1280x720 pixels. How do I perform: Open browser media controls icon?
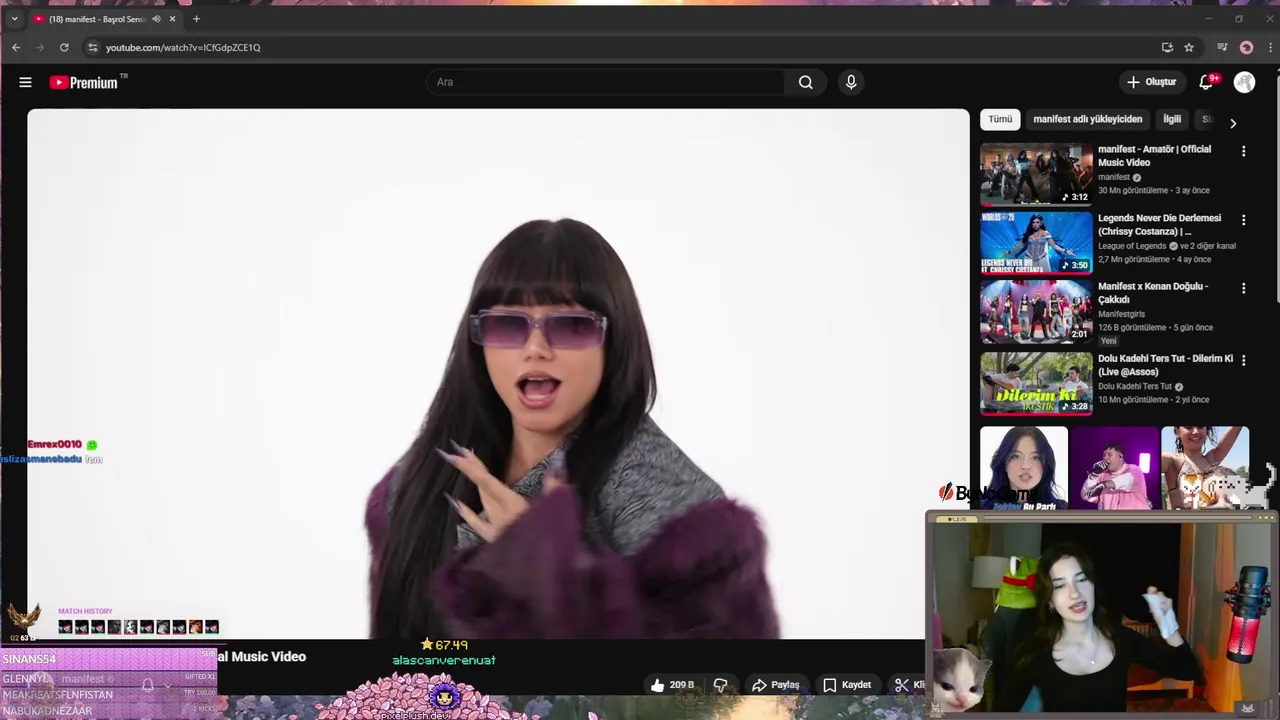pos(1222,47)
